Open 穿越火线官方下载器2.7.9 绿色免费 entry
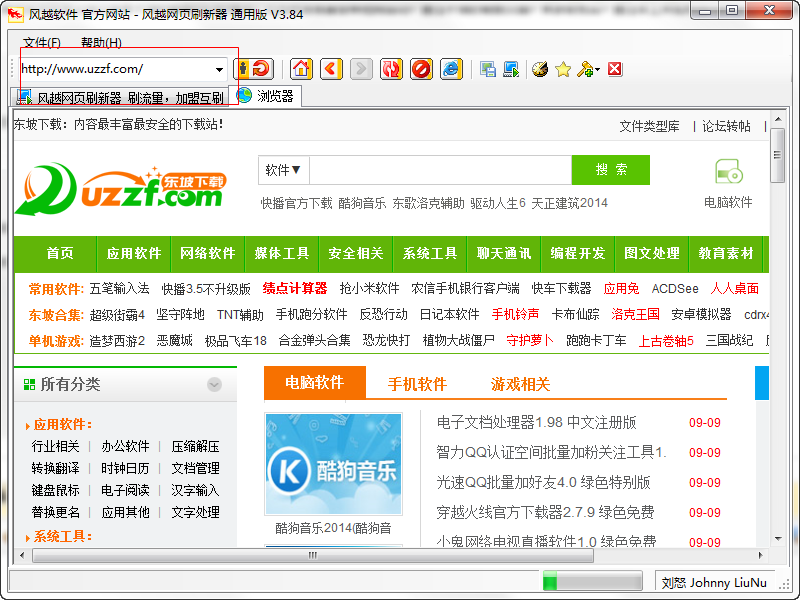This screenshot has width=800, height=600. tap(545, 512)
